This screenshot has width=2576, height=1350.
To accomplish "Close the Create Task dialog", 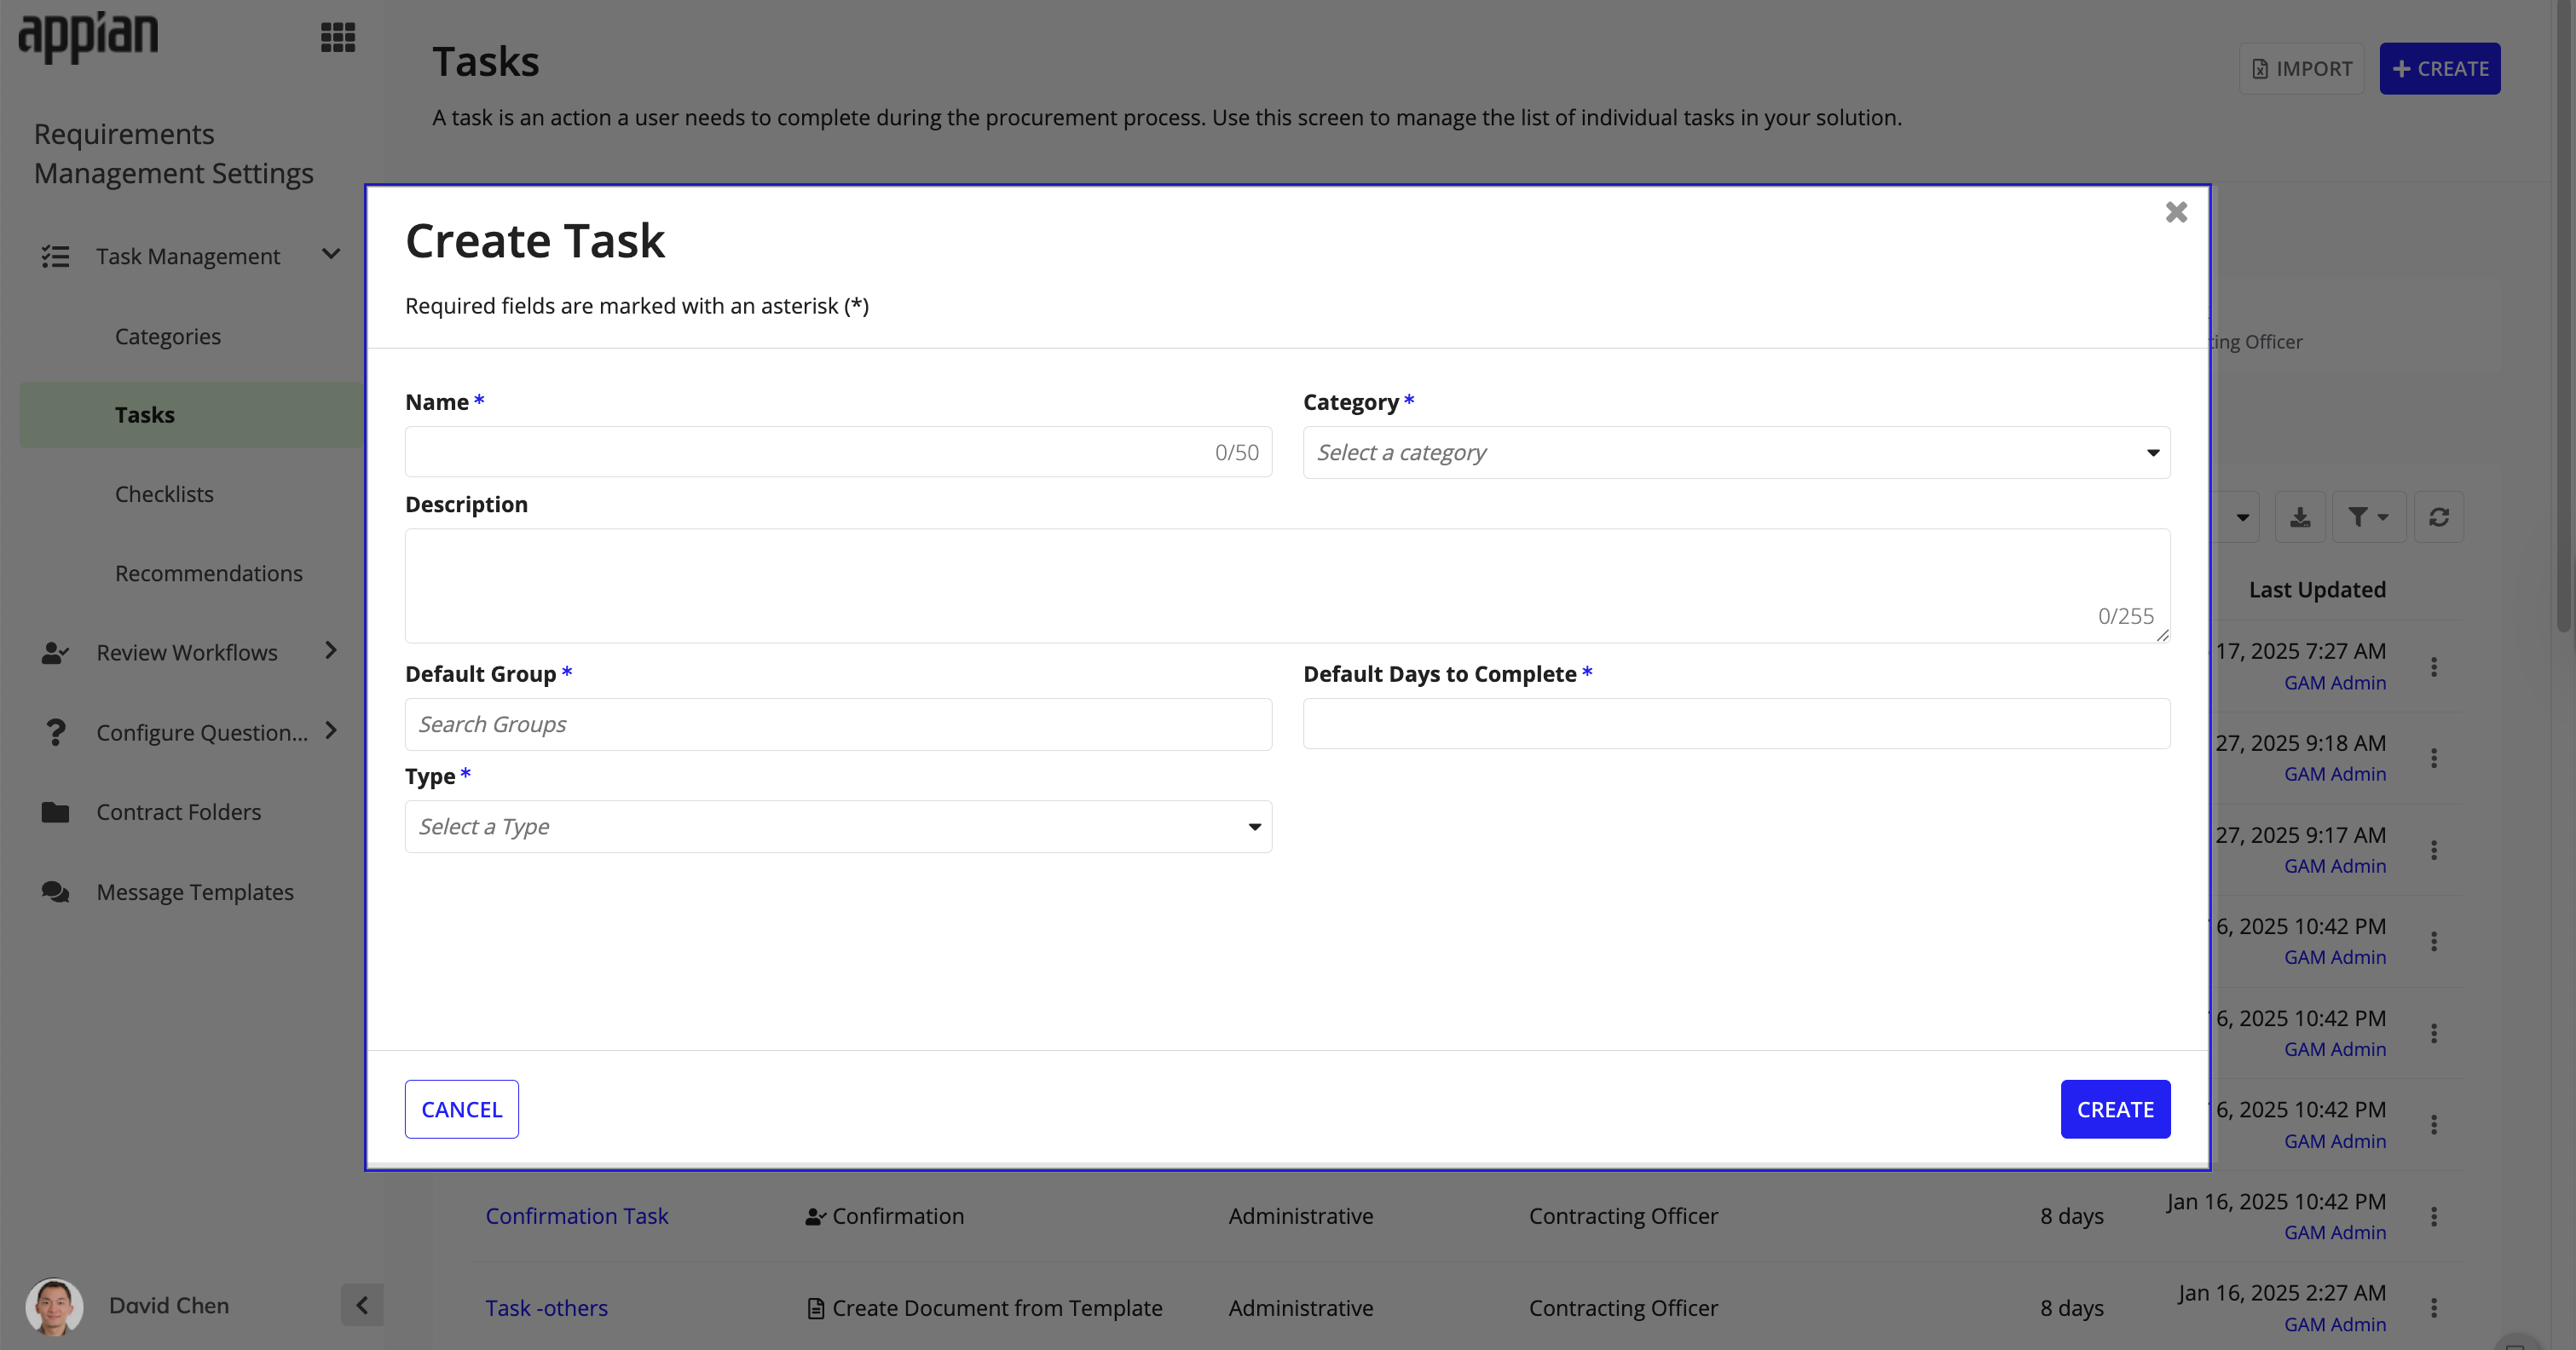I will [x=2176, y=212].
